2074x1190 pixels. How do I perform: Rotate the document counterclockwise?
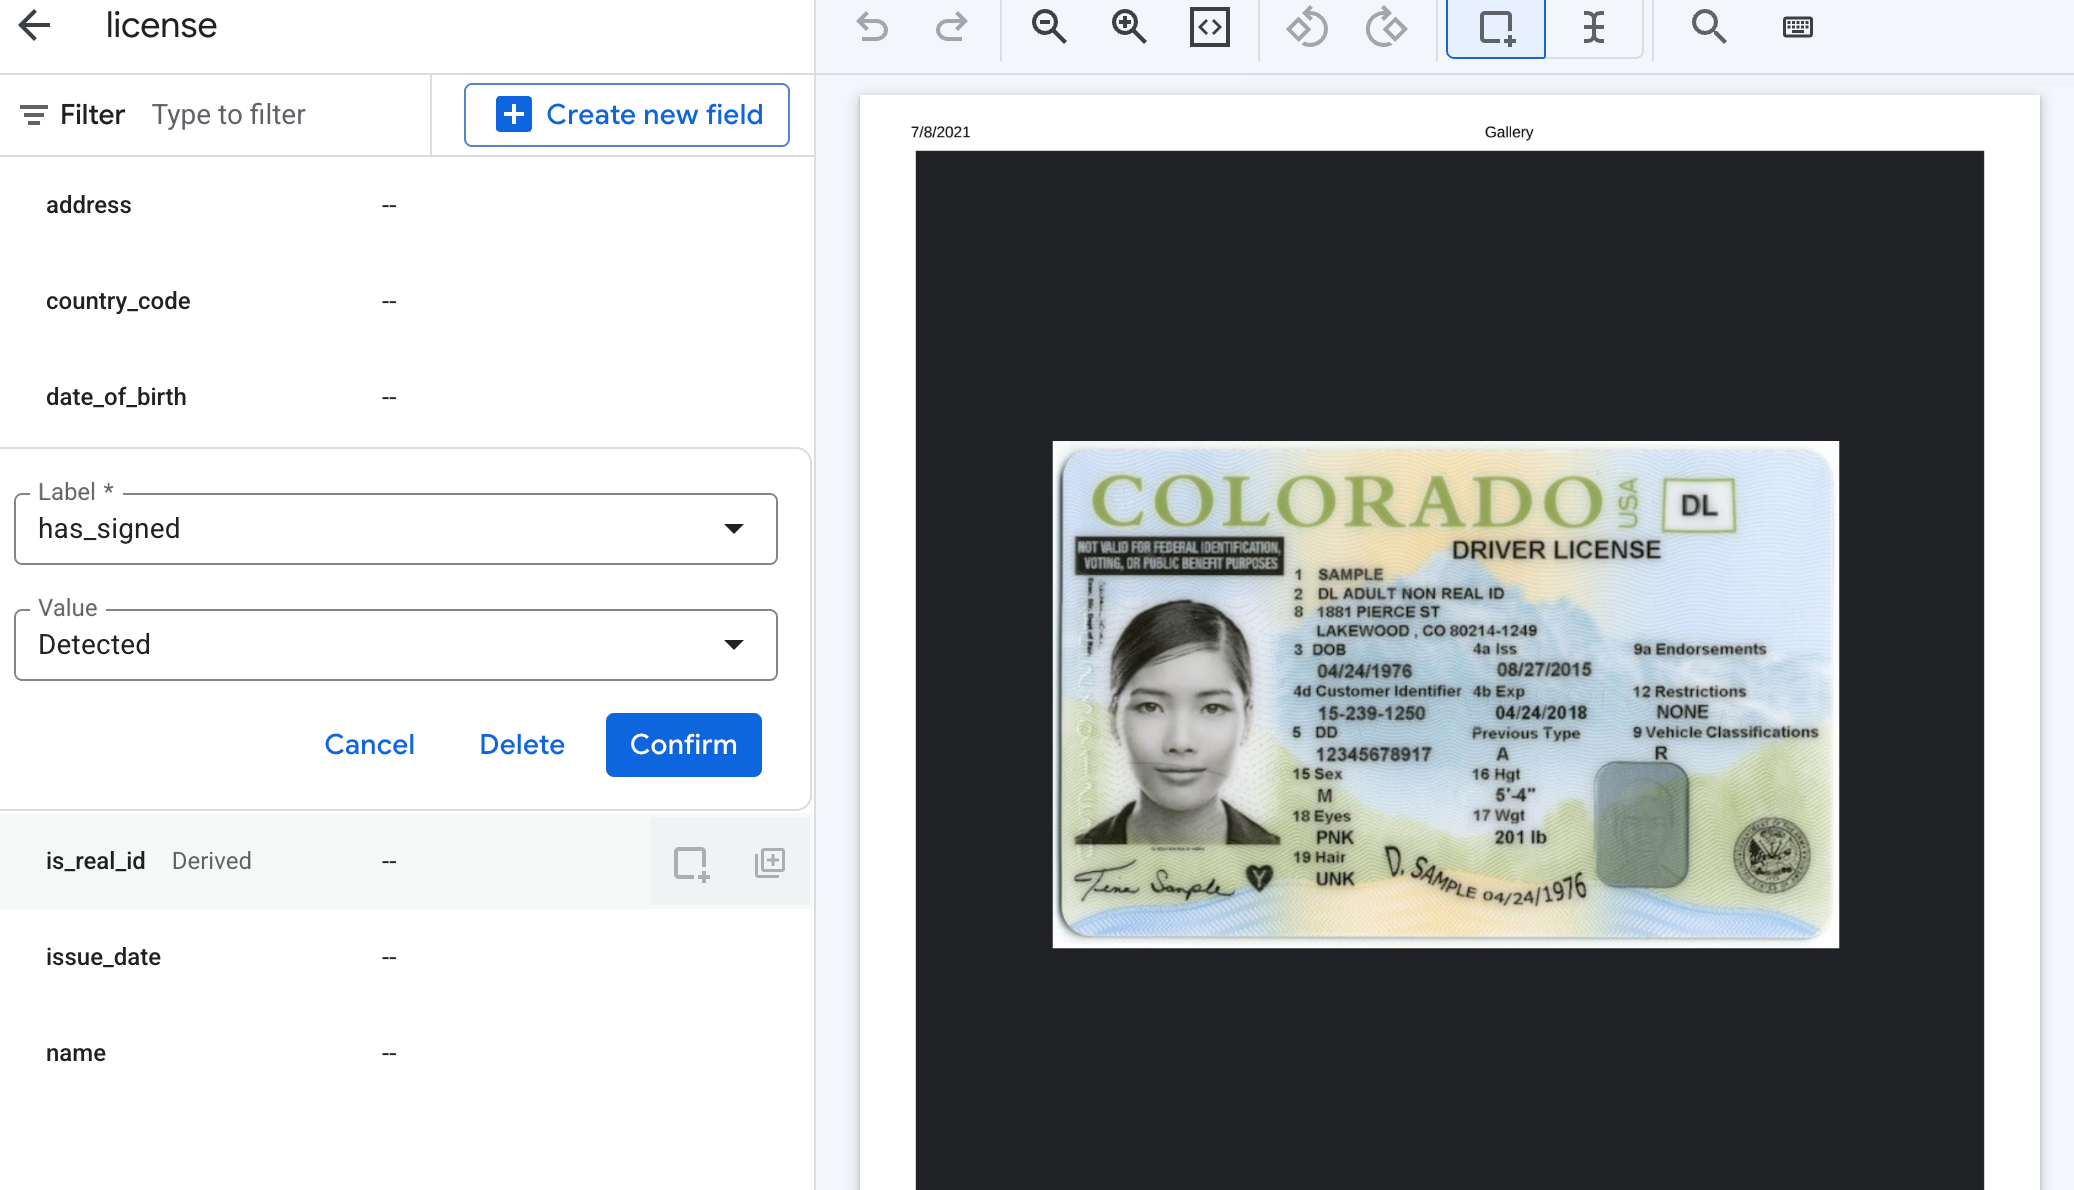(x=1305, y=27)
